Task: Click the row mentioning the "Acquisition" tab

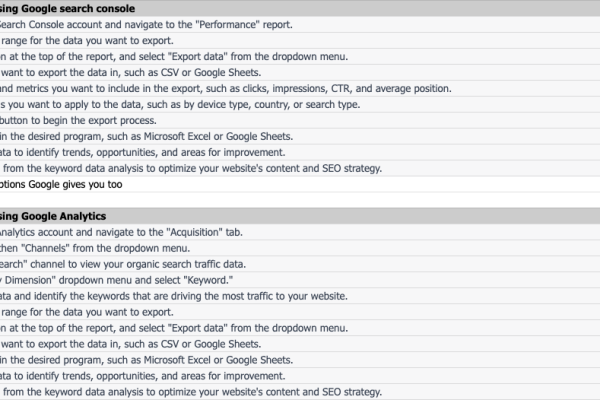Action: point(300,232)
